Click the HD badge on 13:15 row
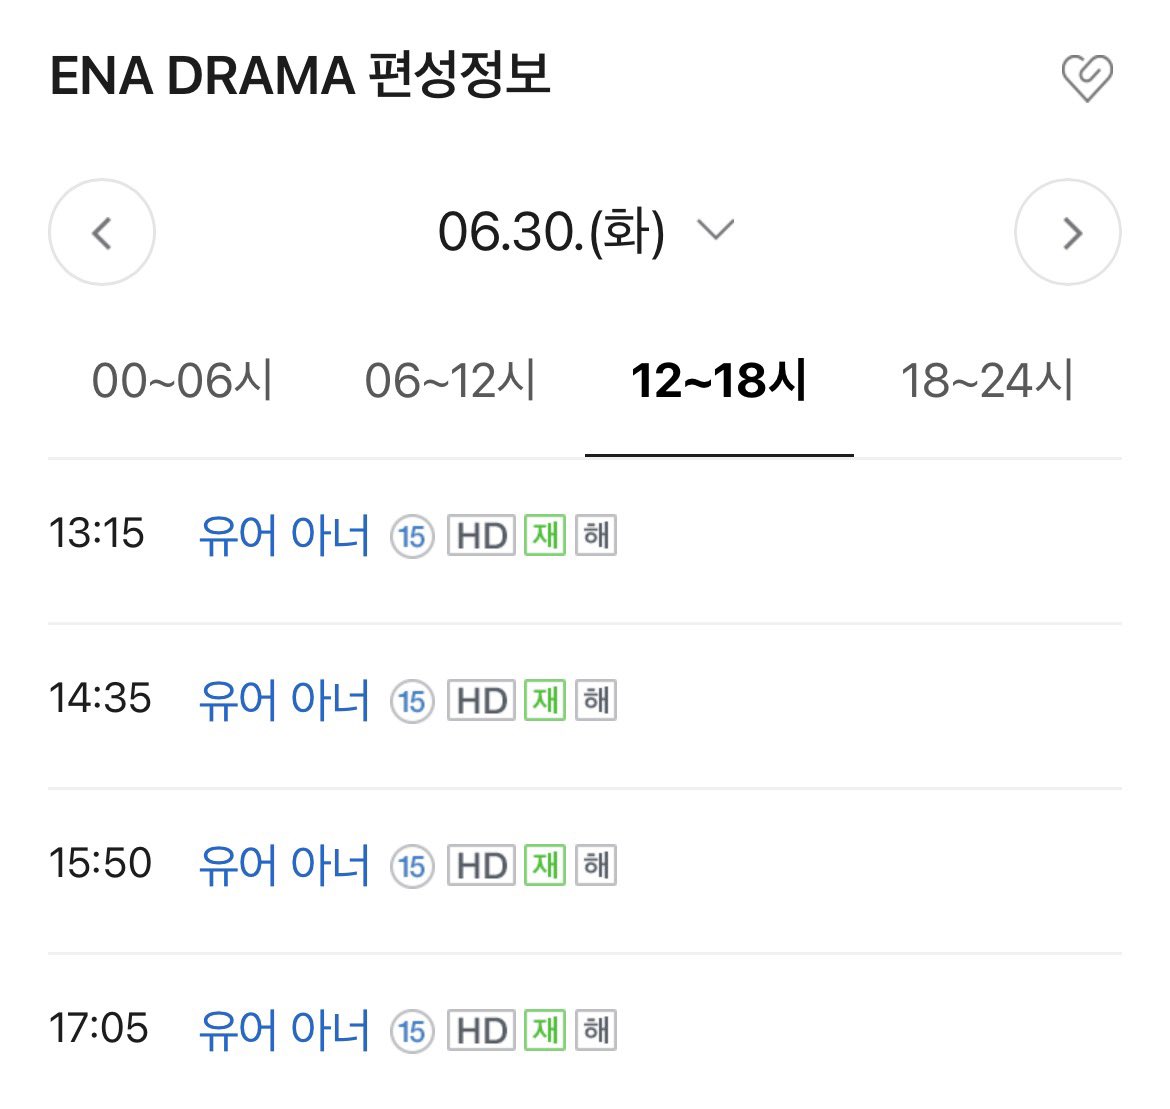The image size is (1170, 1109). click(x=481, y=535)
